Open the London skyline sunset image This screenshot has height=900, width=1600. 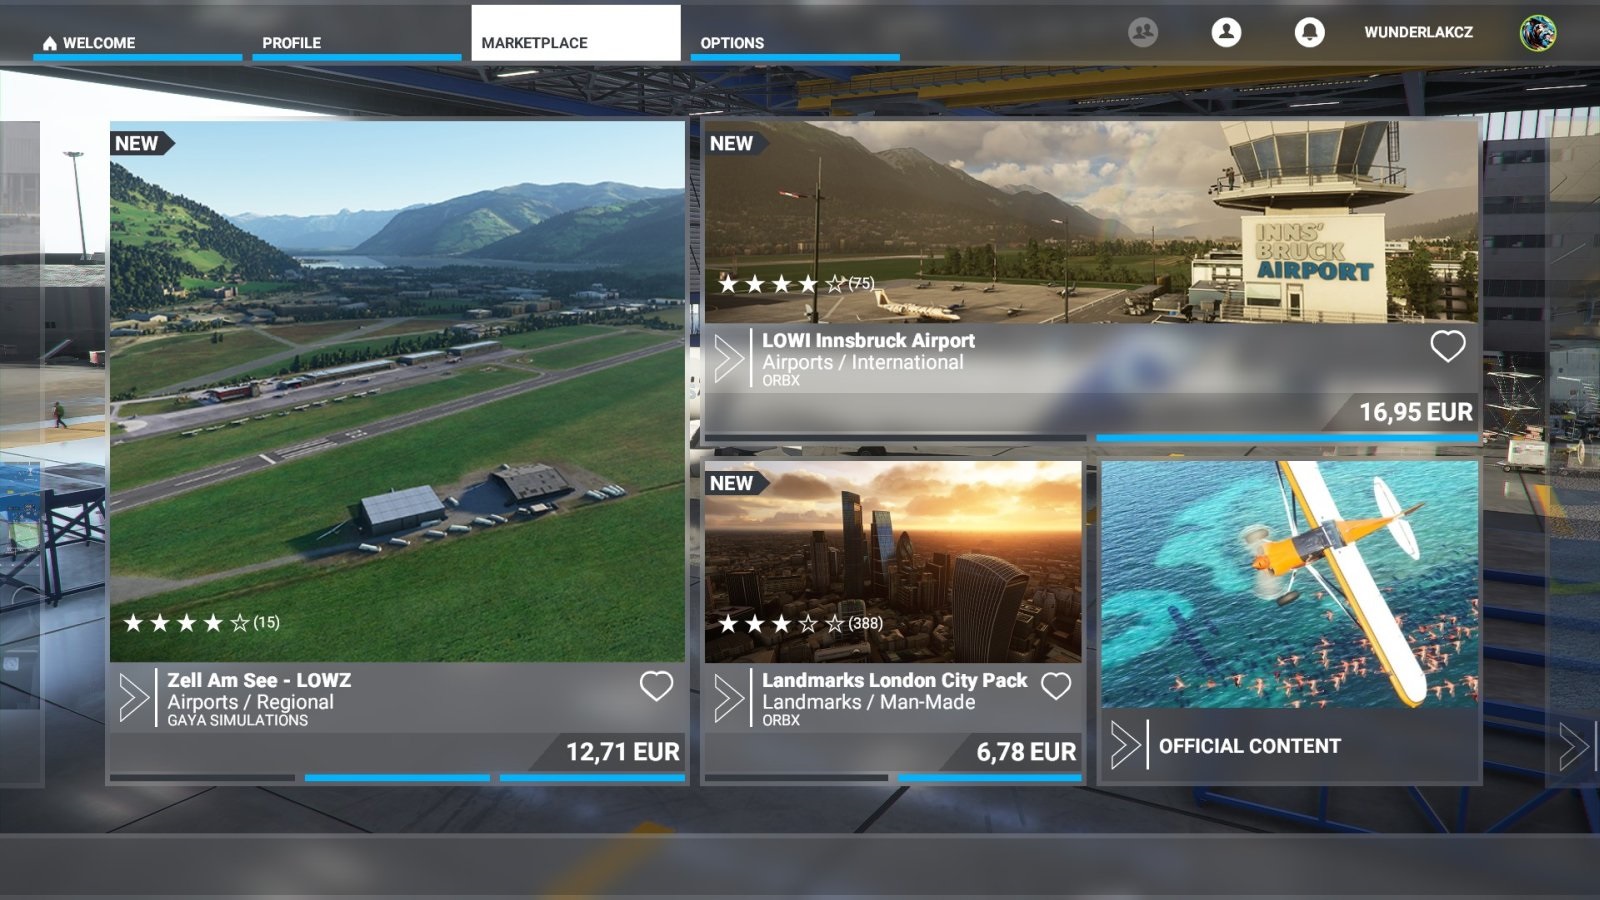point(893,562)
